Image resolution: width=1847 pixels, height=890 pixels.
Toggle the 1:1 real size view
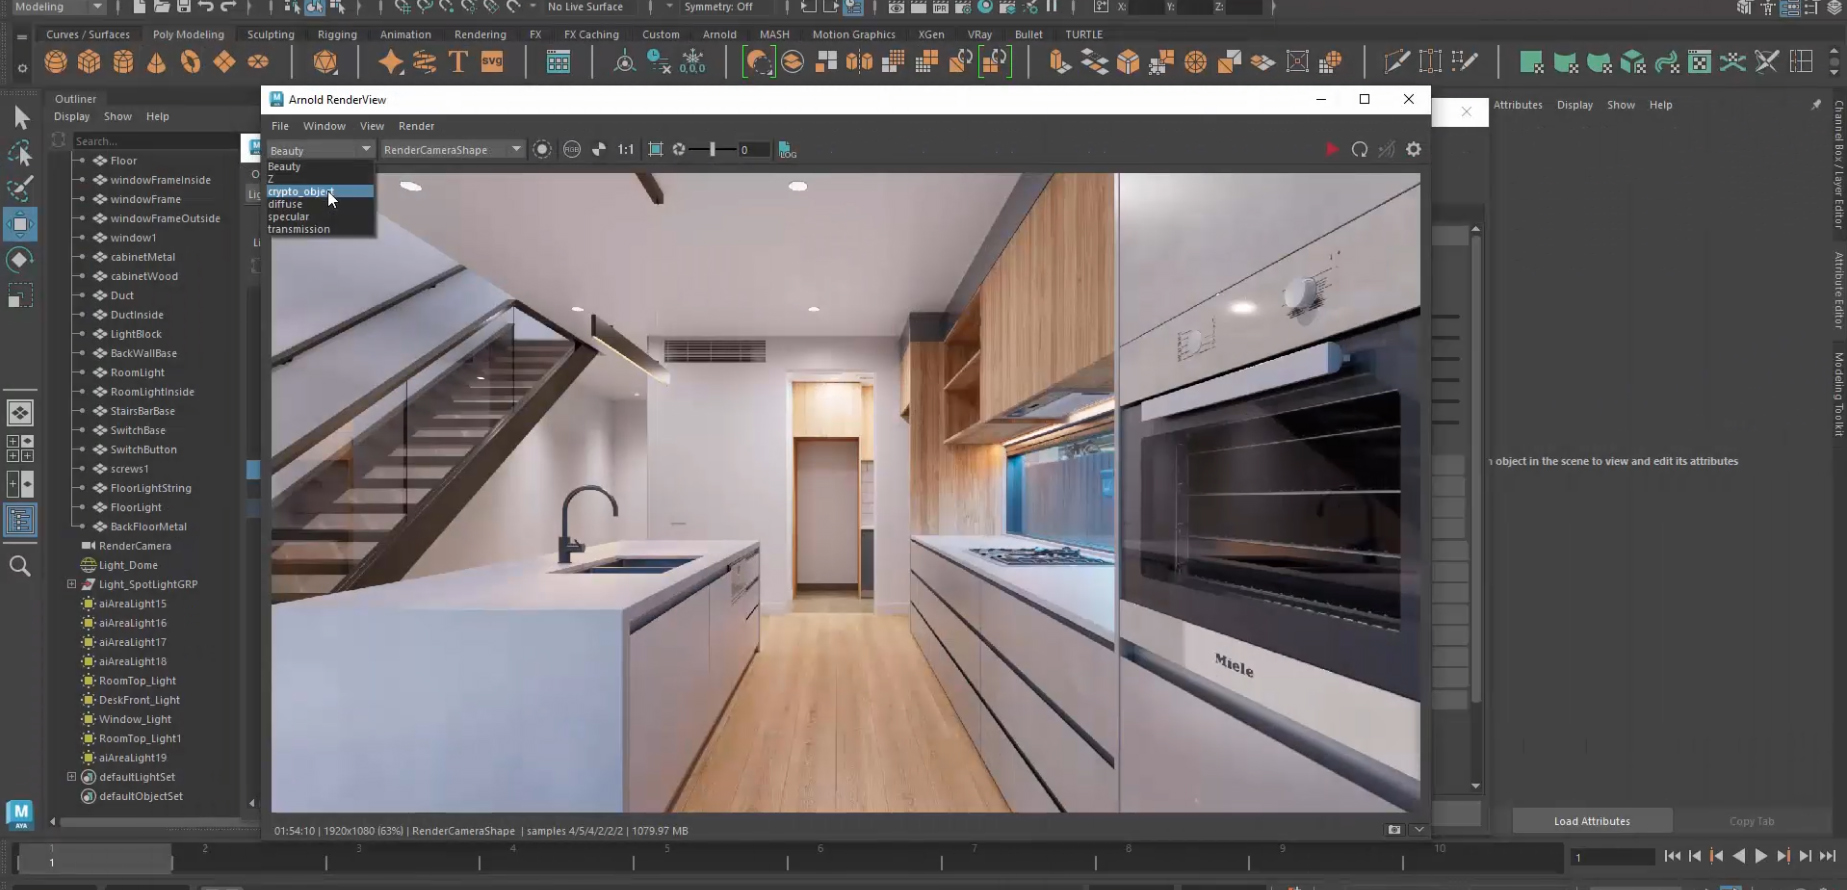[x=625, y=149]
